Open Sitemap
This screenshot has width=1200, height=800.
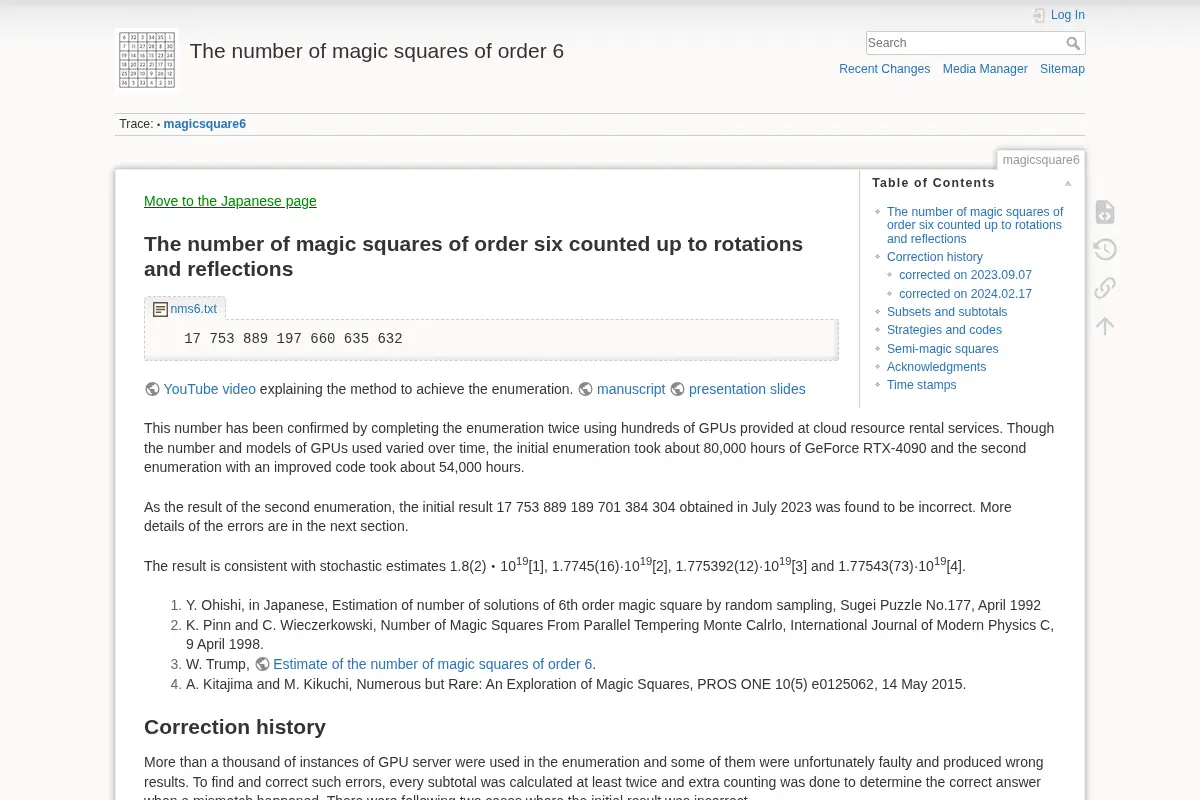tap(1062, 69)
